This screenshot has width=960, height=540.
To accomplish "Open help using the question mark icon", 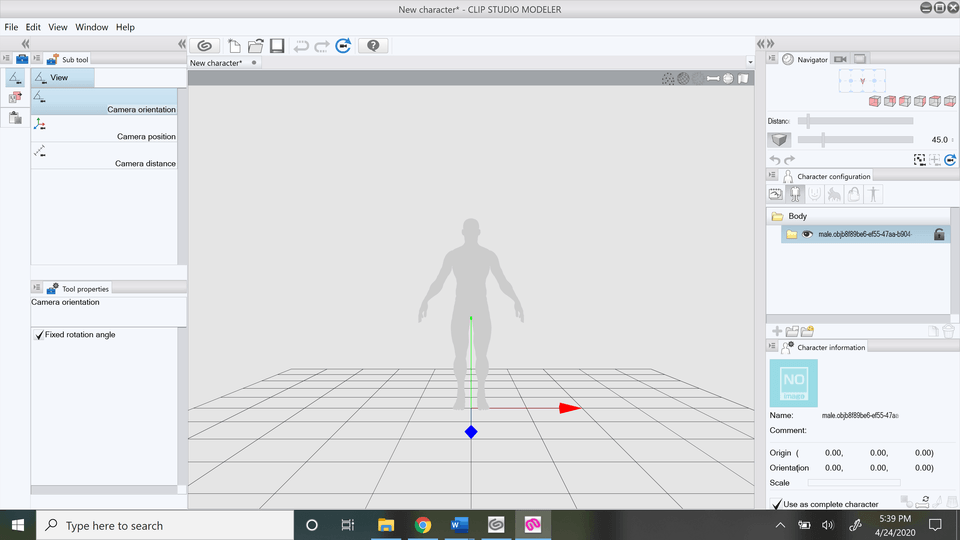I will click(x=373, y=46).
